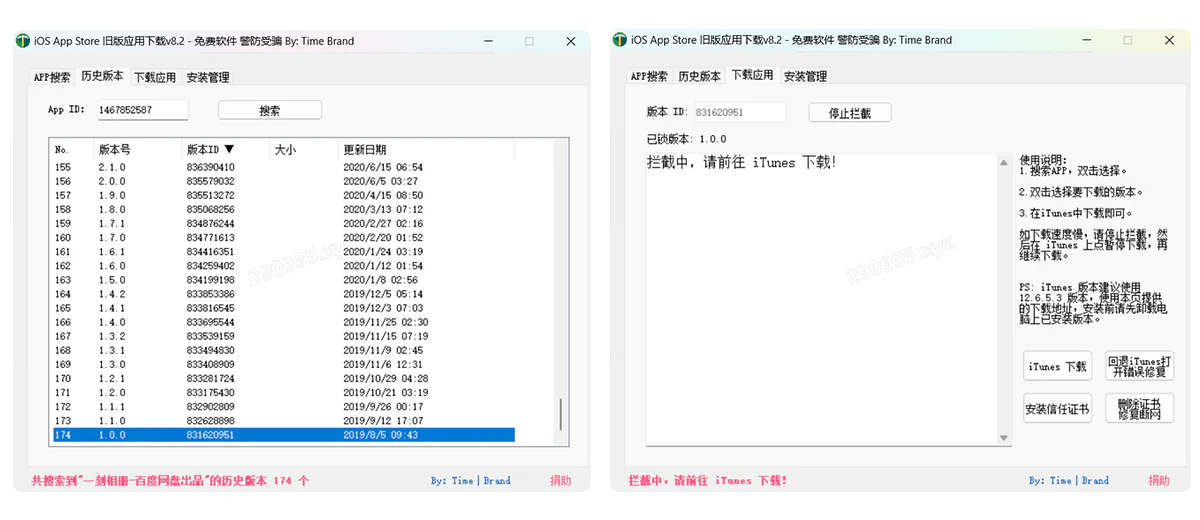Select row 172 version 1.1.1
Screen dimensions: 1200x520
click(x=284, y=407)
